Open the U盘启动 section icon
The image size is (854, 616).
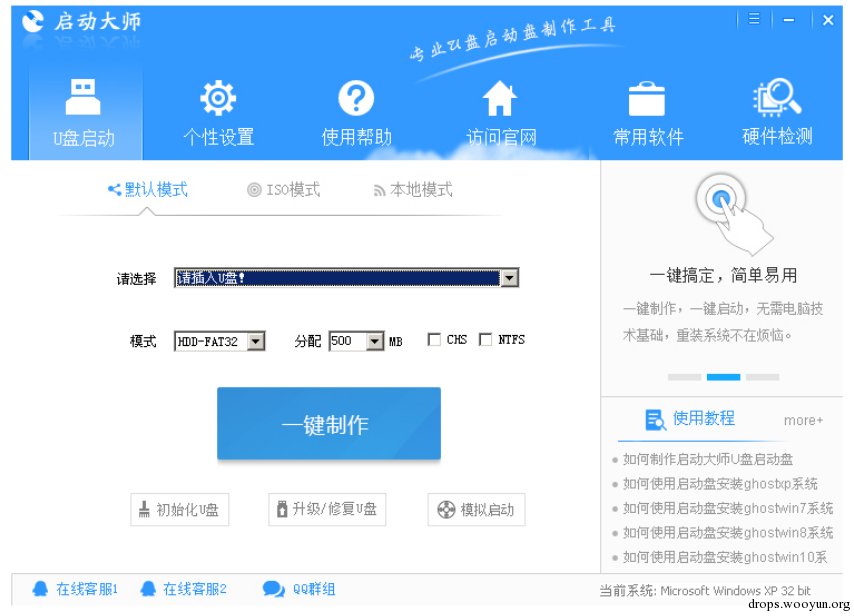point(83,97)
